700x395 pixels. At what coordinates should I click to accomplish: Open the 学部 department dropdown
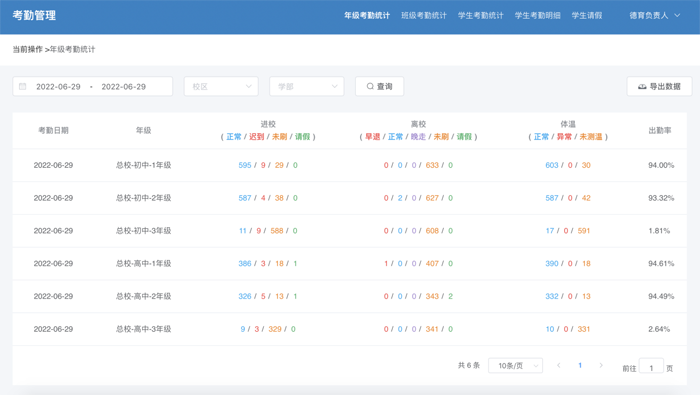[307, 87]
